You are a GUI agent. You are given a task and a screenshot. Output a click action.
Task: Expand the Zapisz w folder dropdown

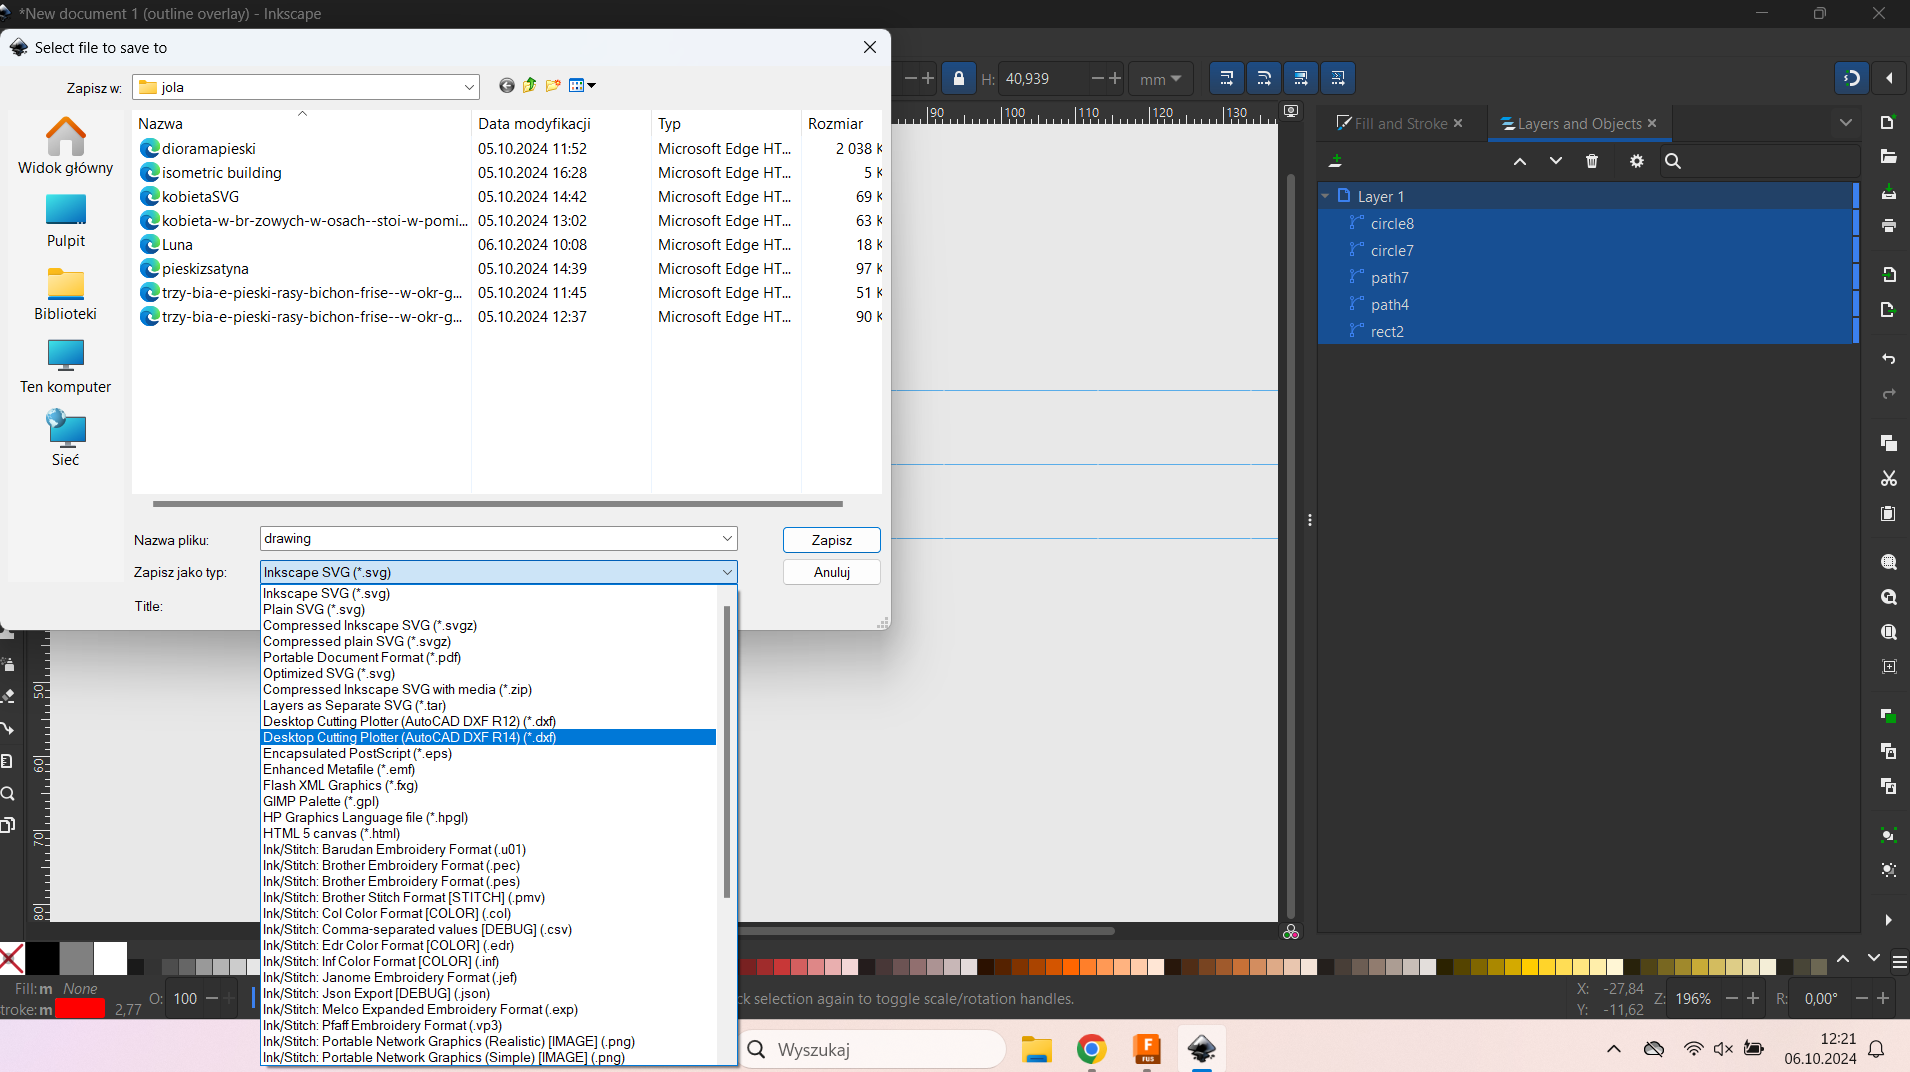pyautogui.click(x=469, y=87)
